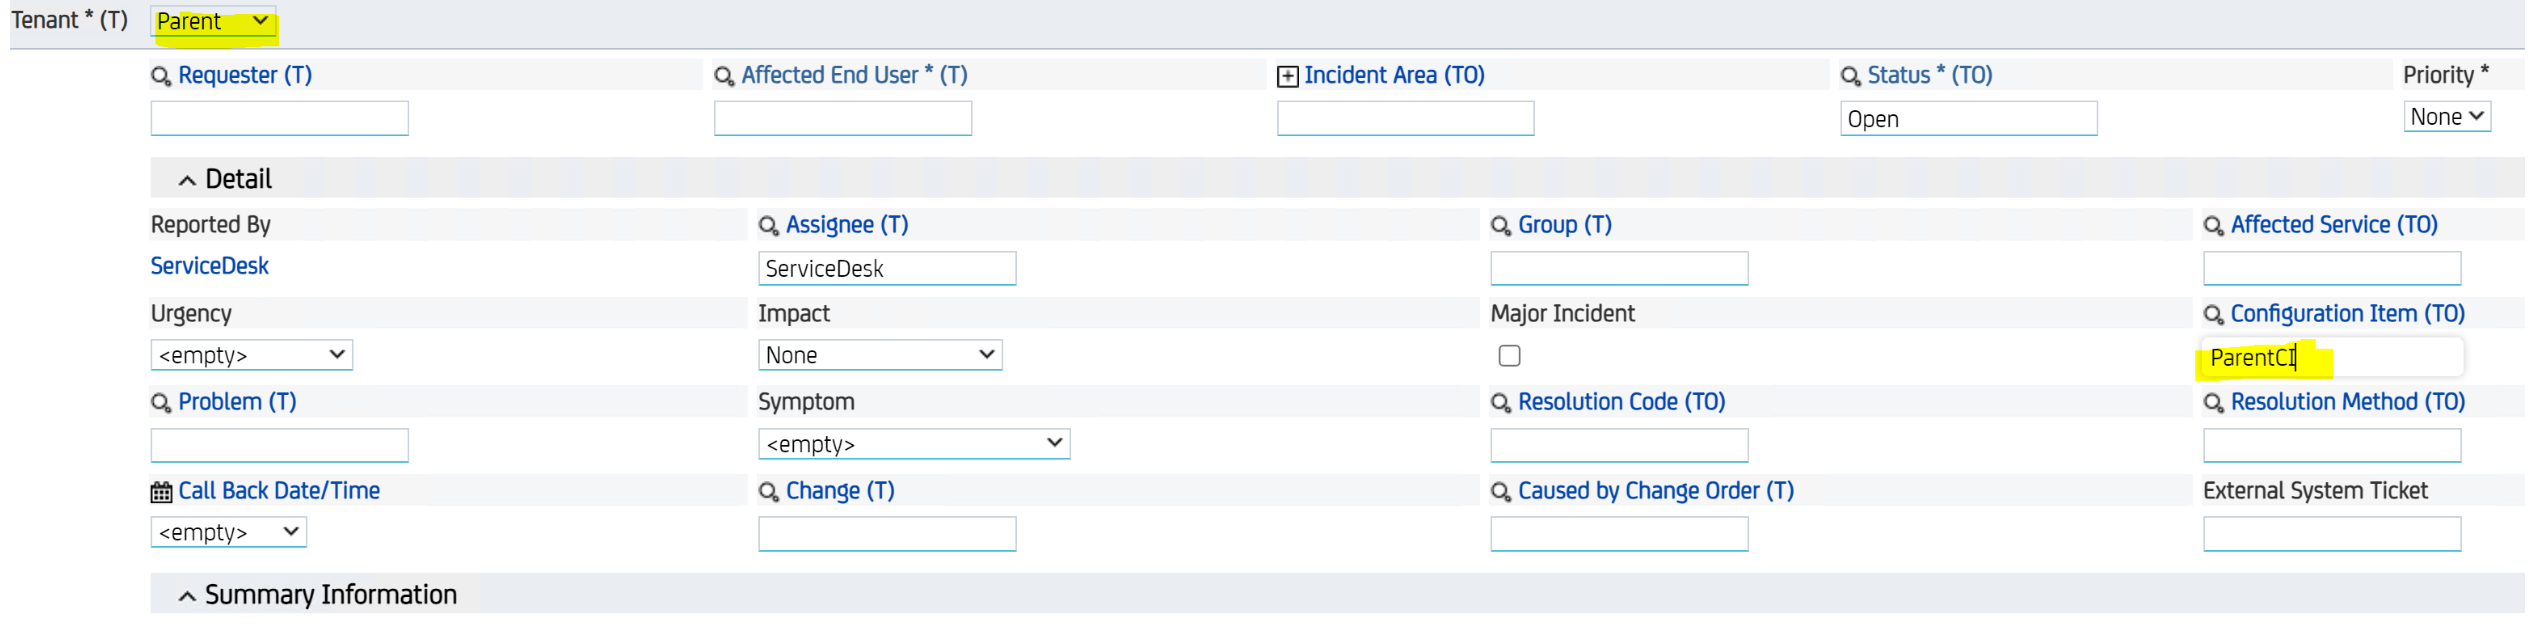Open the Priority dropdown
2530x625 pixels.
(x=2446, y=117)
